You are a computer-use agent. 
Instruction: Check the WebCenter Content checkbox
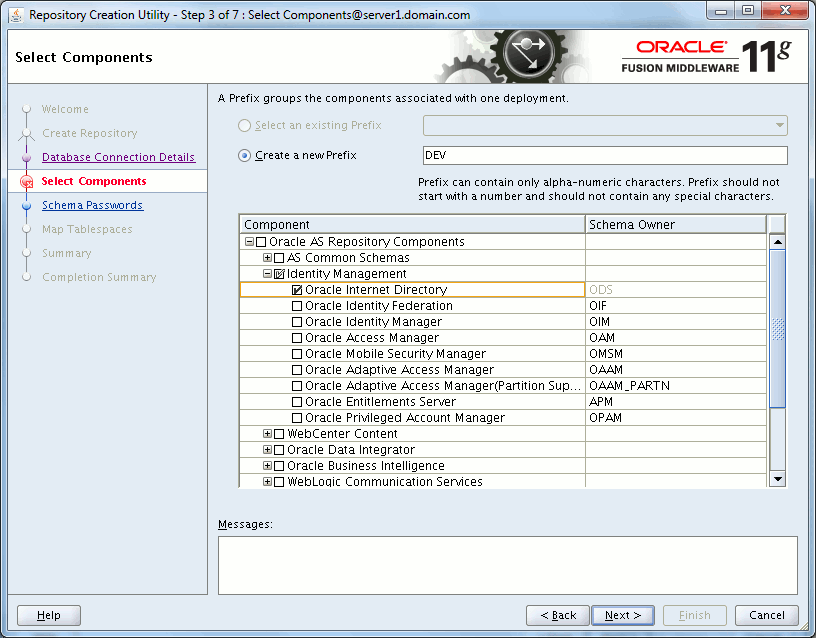pos(279,434)
